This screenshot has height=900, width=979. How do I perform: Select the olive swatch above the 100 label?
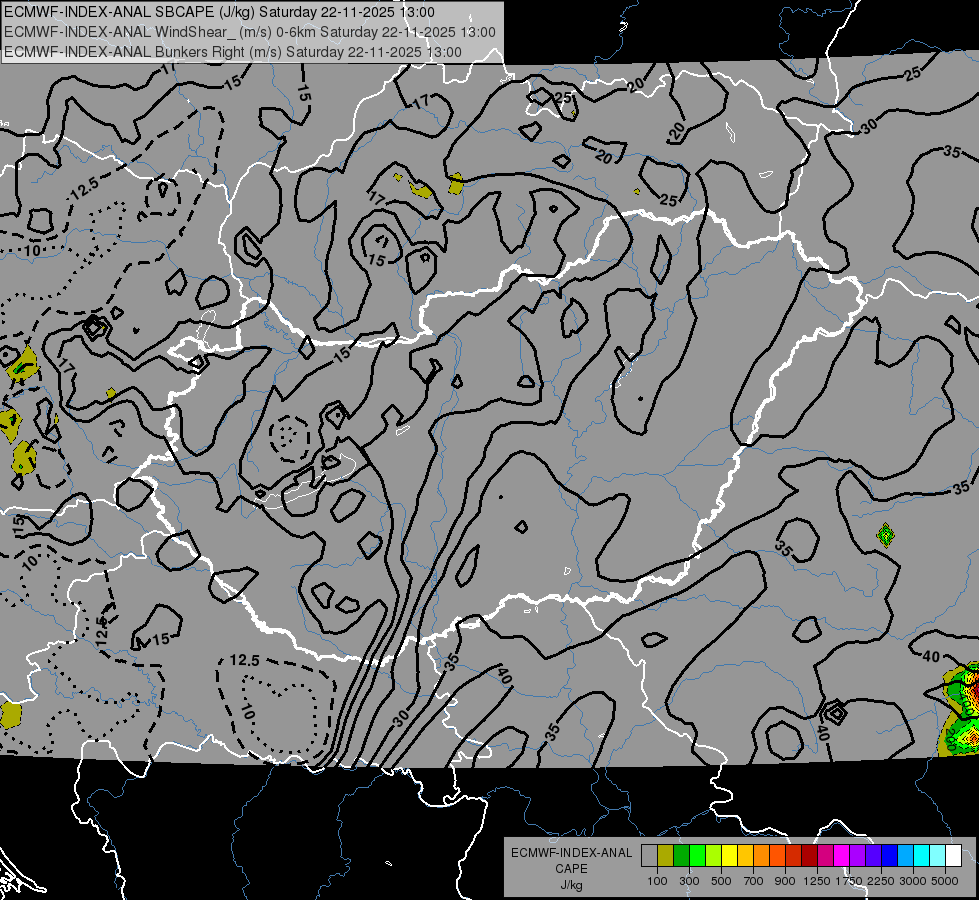pyautogui.click(x=665, y=855)
